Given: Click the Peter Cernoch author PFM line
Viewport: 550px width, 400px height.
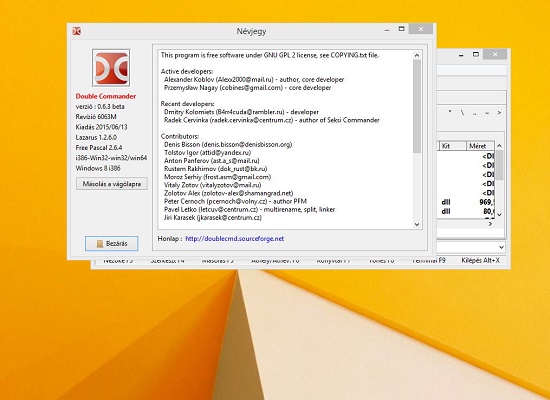Looking at the screenshot, I should tap(235, 201).
